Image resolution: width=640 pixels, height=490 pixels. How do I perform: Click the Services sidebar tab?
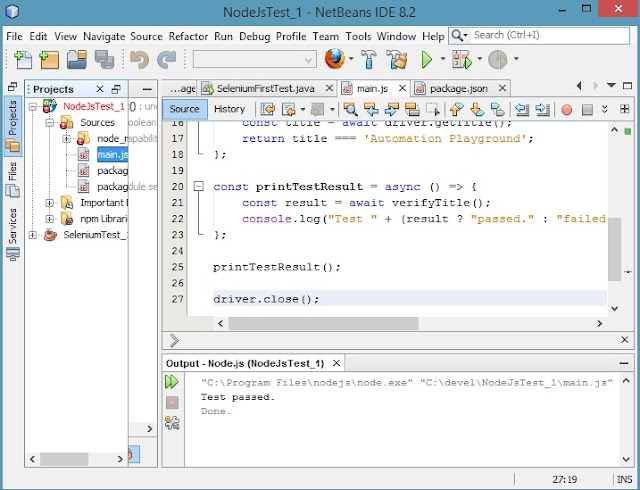(x=13, y=234)
